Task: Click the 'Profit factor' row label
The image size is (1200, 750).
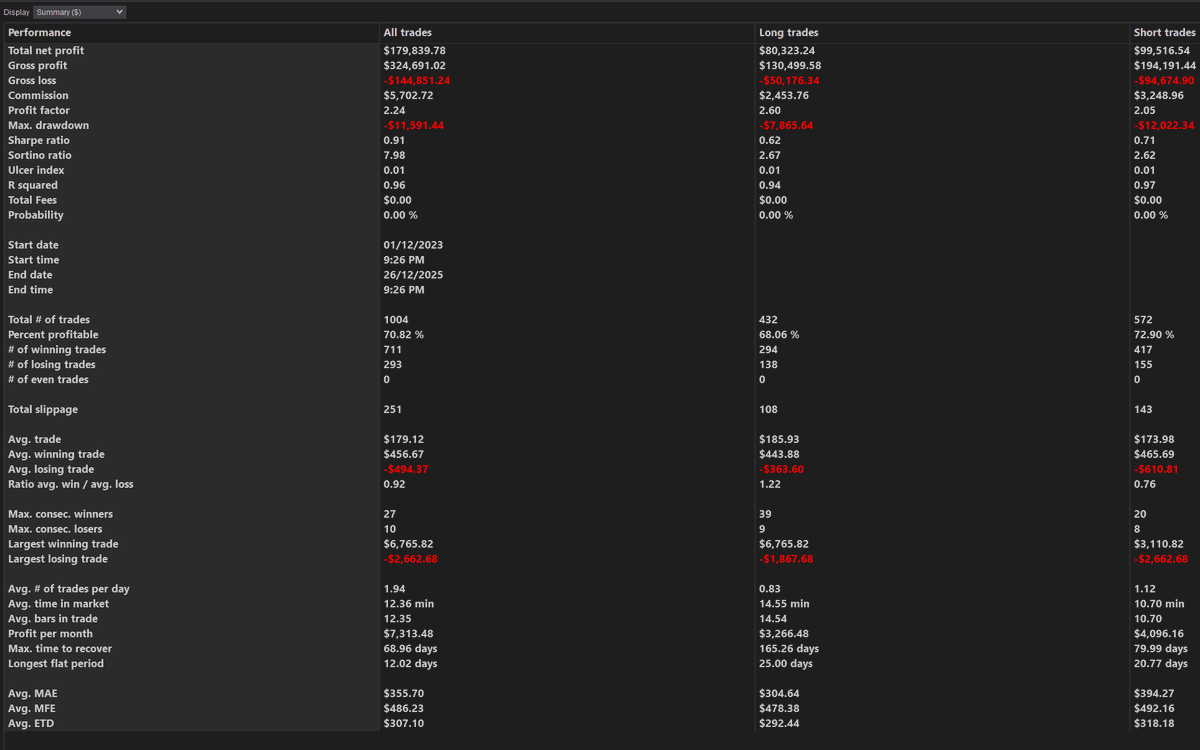Action: pos(39,110)
